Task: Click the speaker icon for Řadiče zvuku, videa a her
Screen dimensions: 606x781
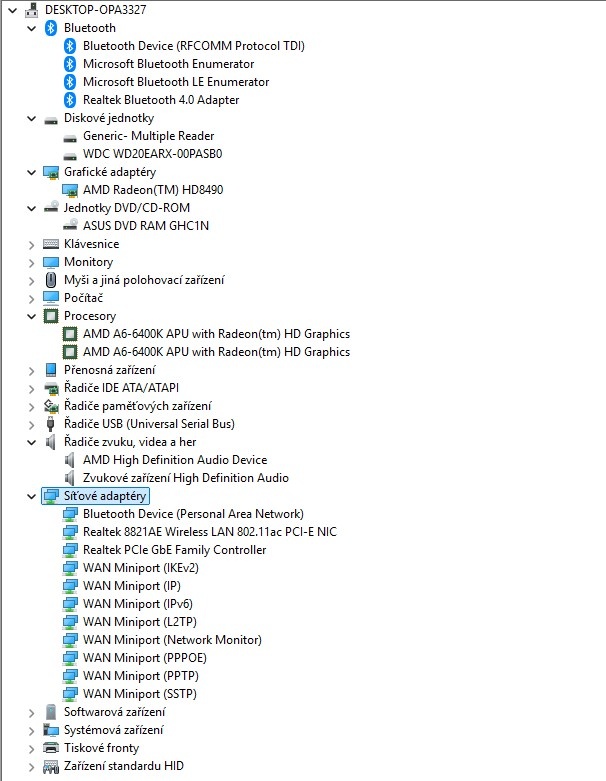Action: (x=51, y=442)
